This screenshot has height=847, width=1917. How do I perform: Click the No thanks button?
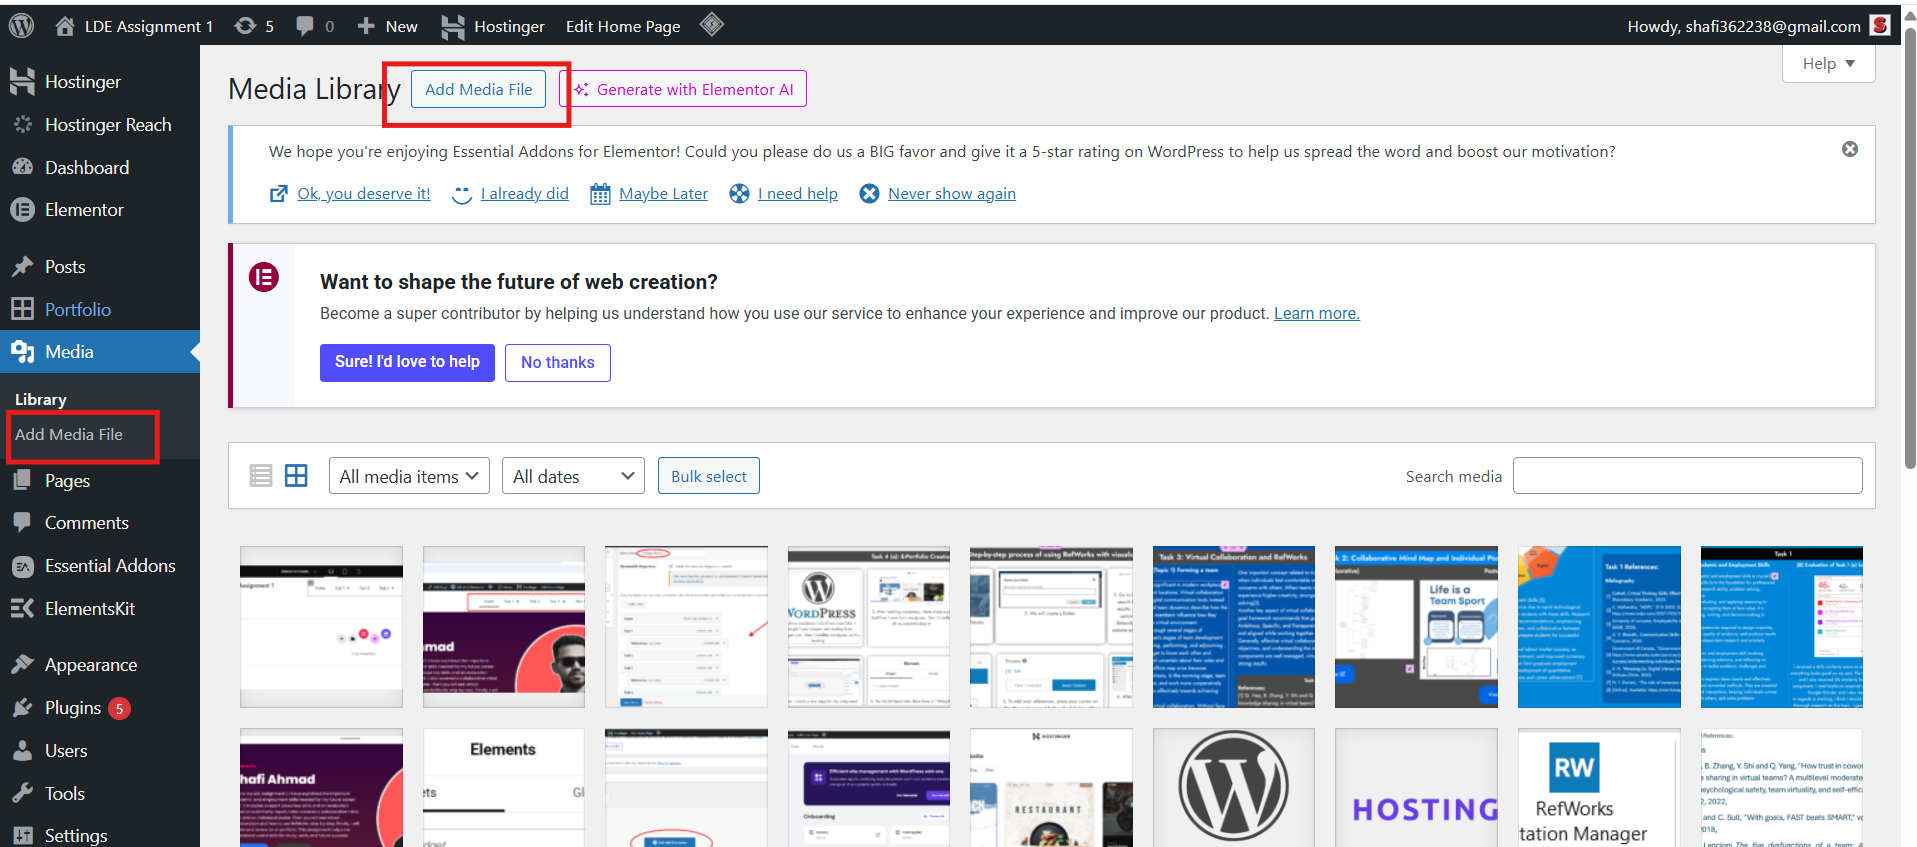(557, 362)
